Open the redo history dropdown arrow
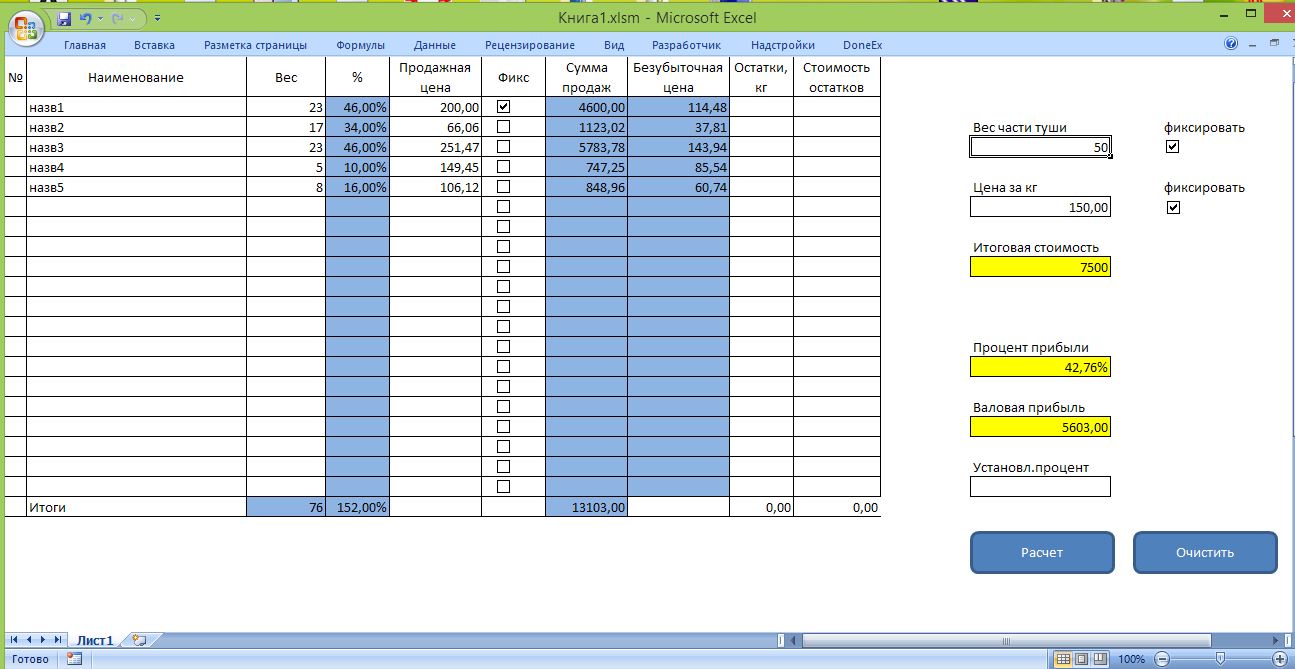The height and width of the screenshot is (669, 1295). (x=133, y=18)
